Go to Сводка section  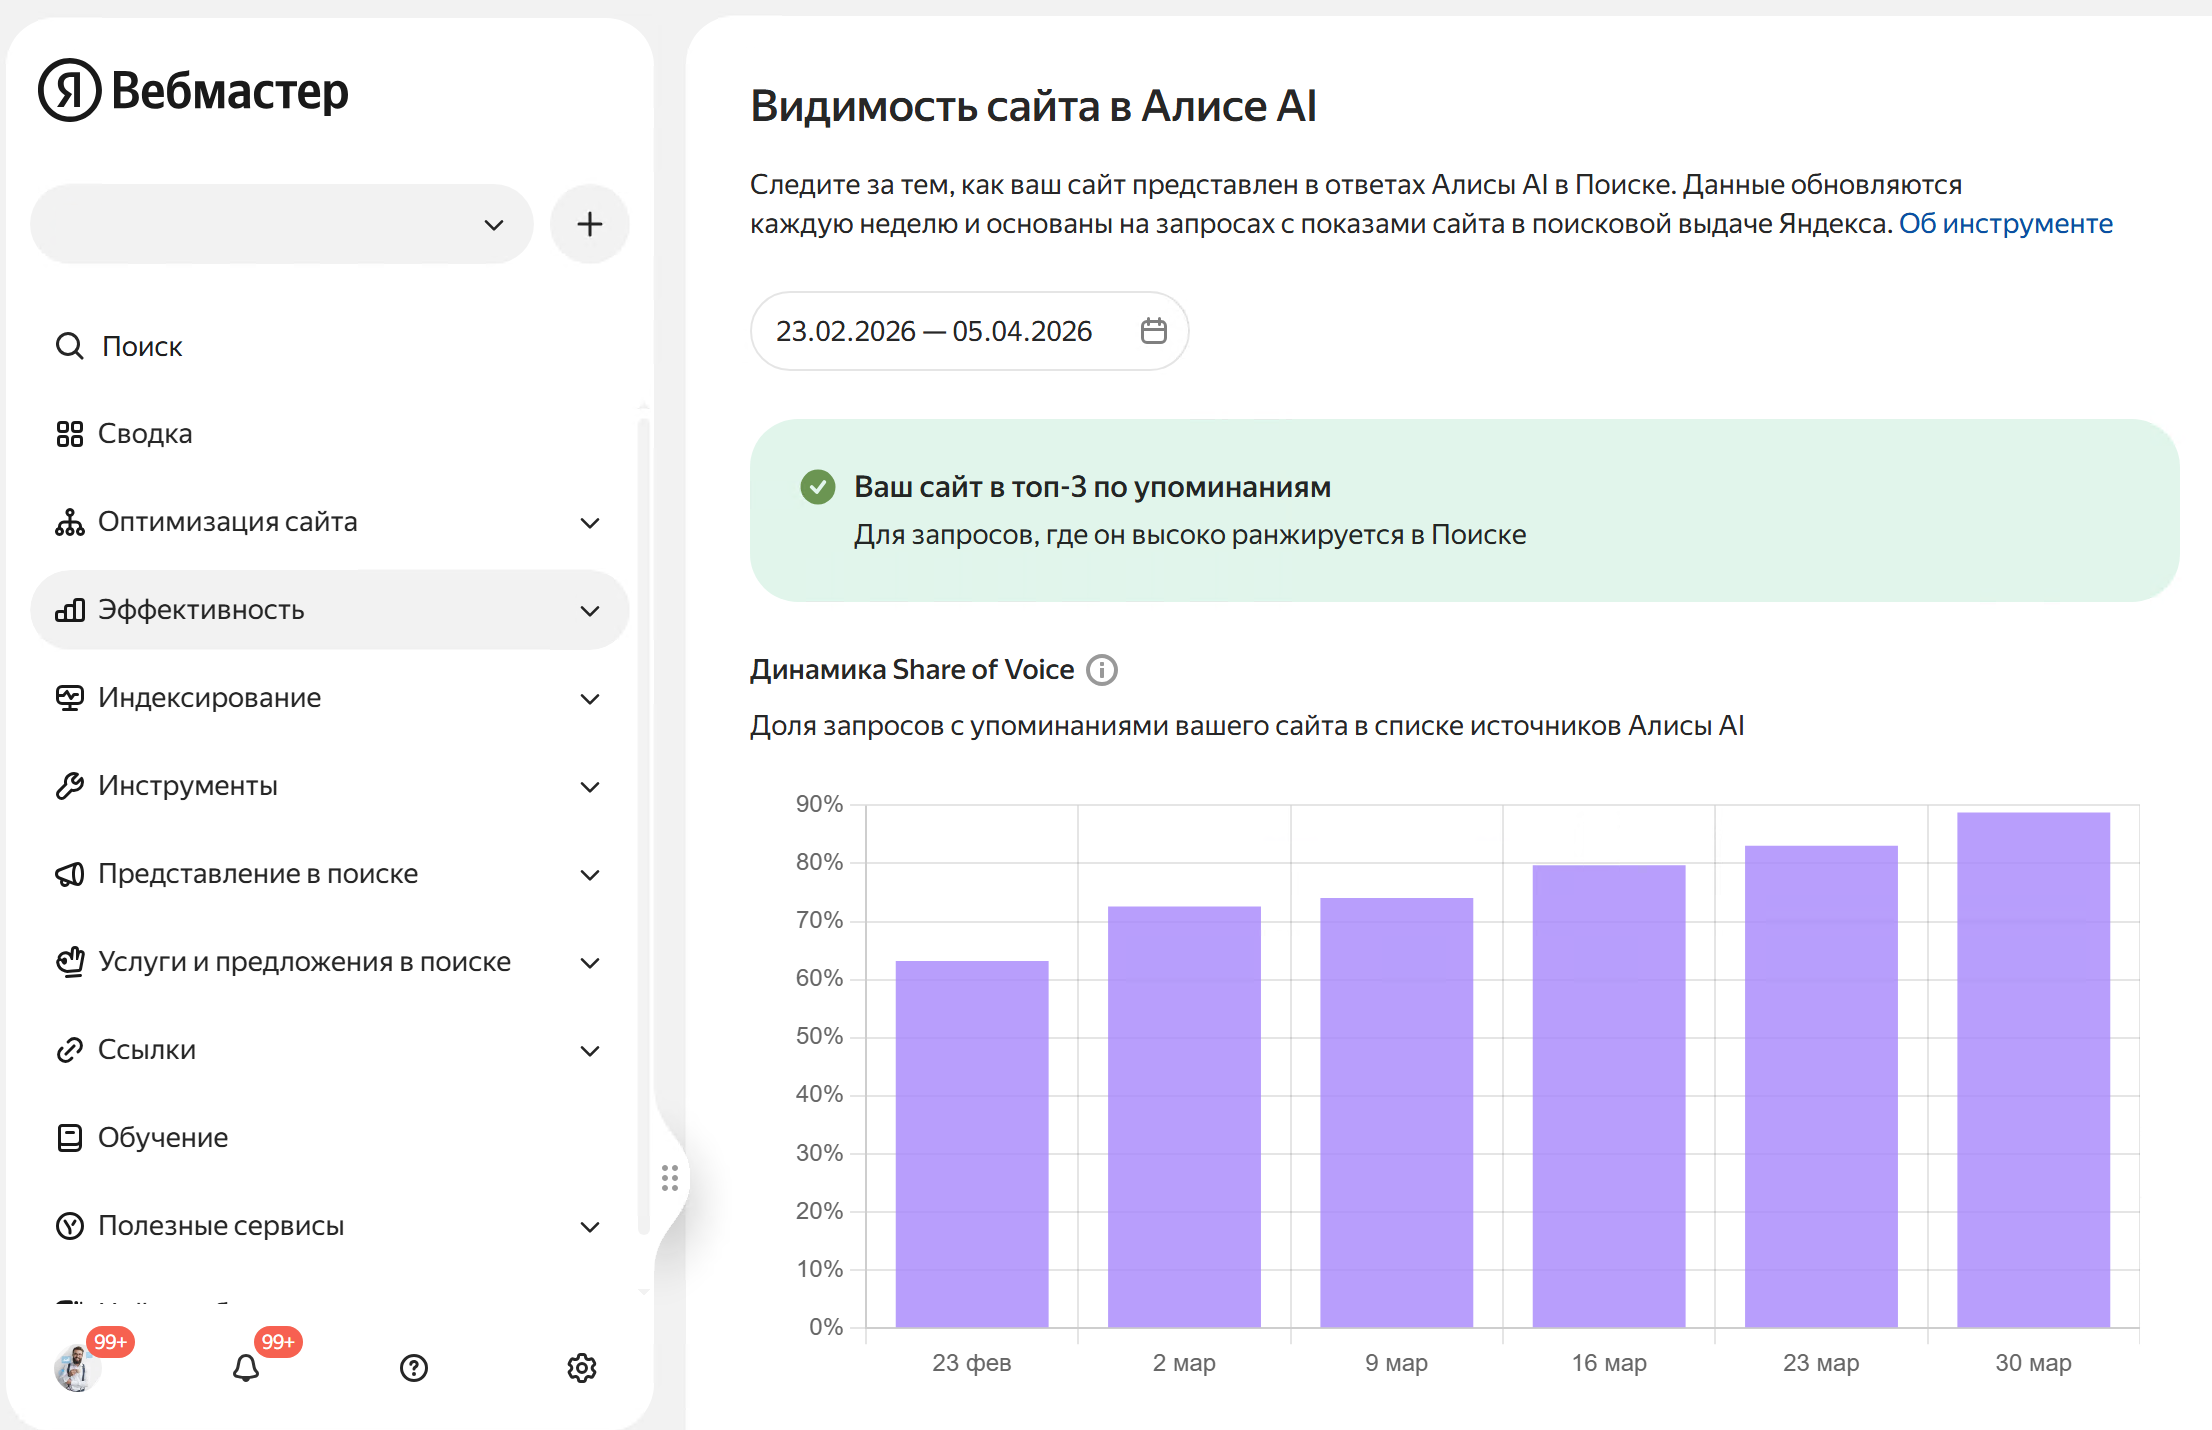pyautogui.click(x=145, y=434)
